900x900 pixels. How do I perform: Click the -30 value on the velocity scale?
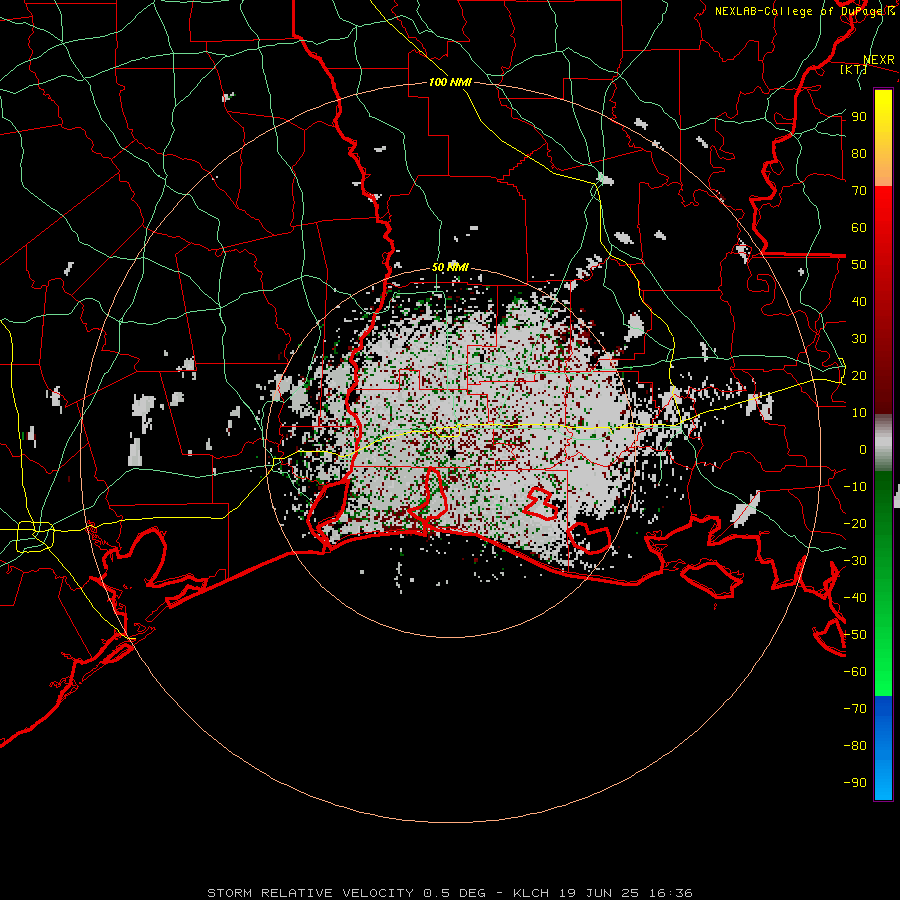(x=855, y=561)
